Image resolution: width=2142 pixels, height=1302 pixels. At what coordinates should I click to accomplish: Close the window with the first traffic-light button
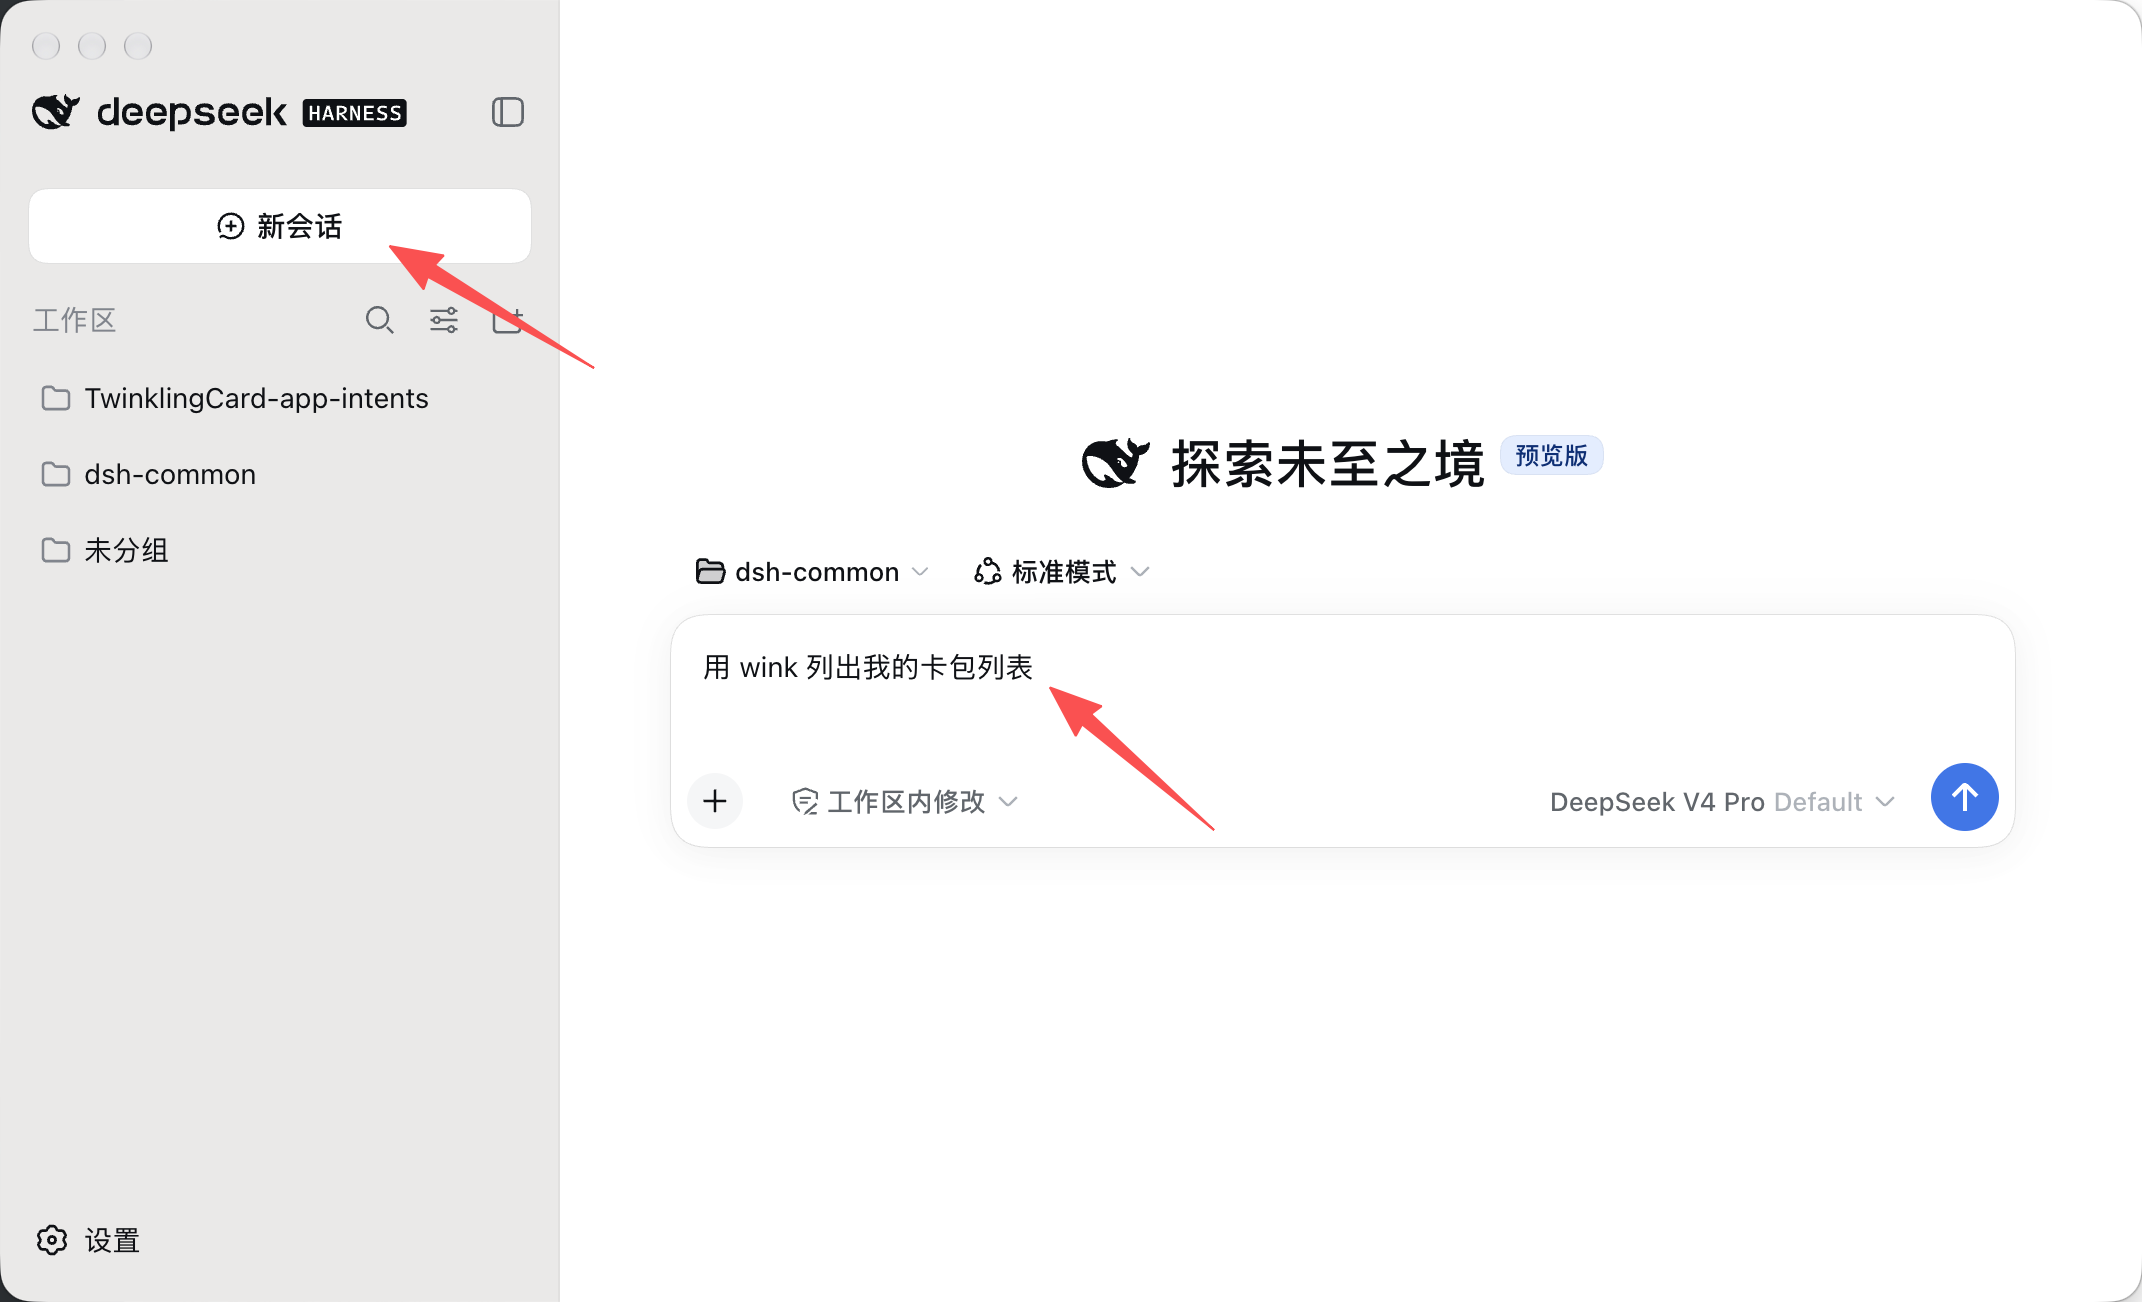[46, 46]
